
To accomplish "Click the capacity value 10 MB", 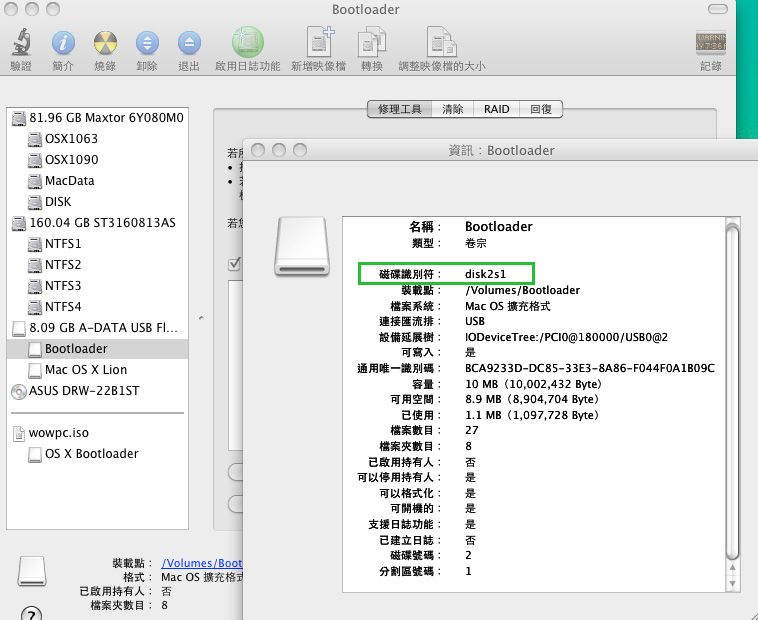I will click(533, 384).
